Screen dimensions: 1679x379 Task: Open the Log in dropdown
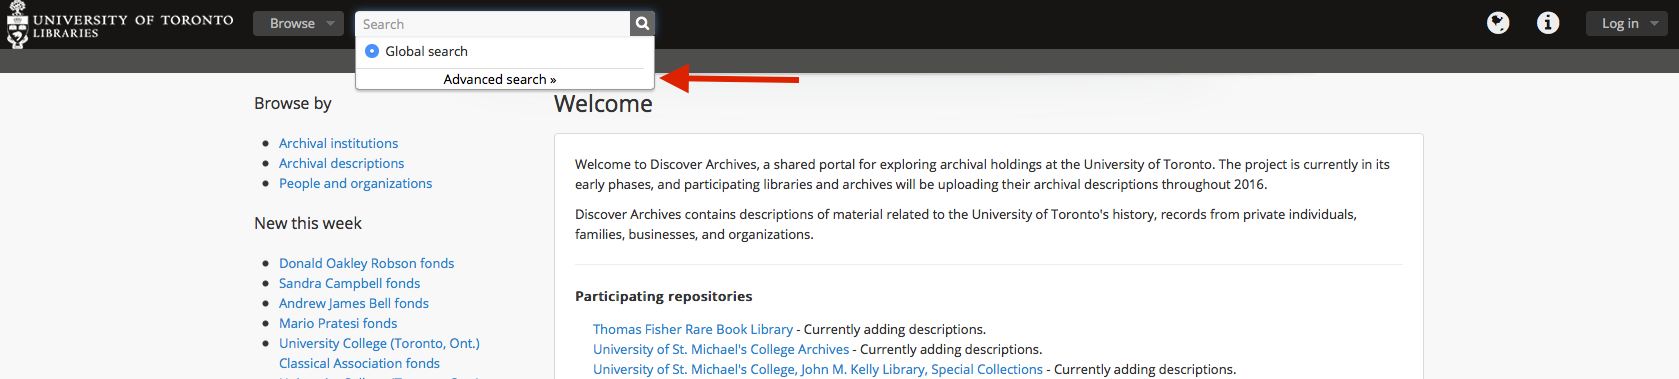[x=1626, y=23]
